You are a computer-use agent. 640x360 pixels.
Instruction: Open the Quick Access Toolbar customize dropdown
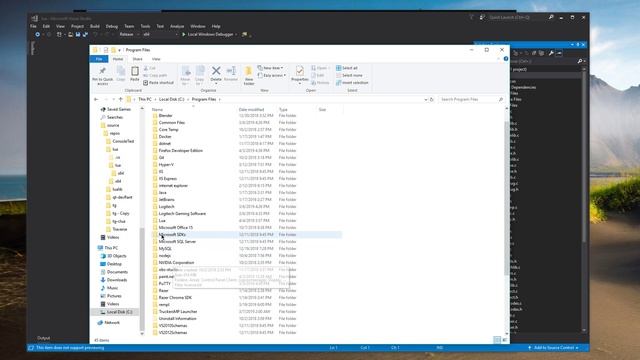click(120, 50)
